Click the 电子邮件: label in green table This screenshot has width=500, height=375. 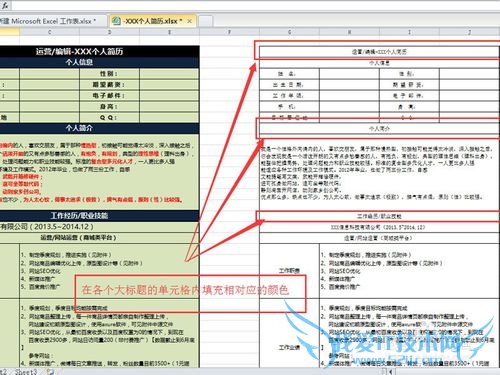(109, 96)
